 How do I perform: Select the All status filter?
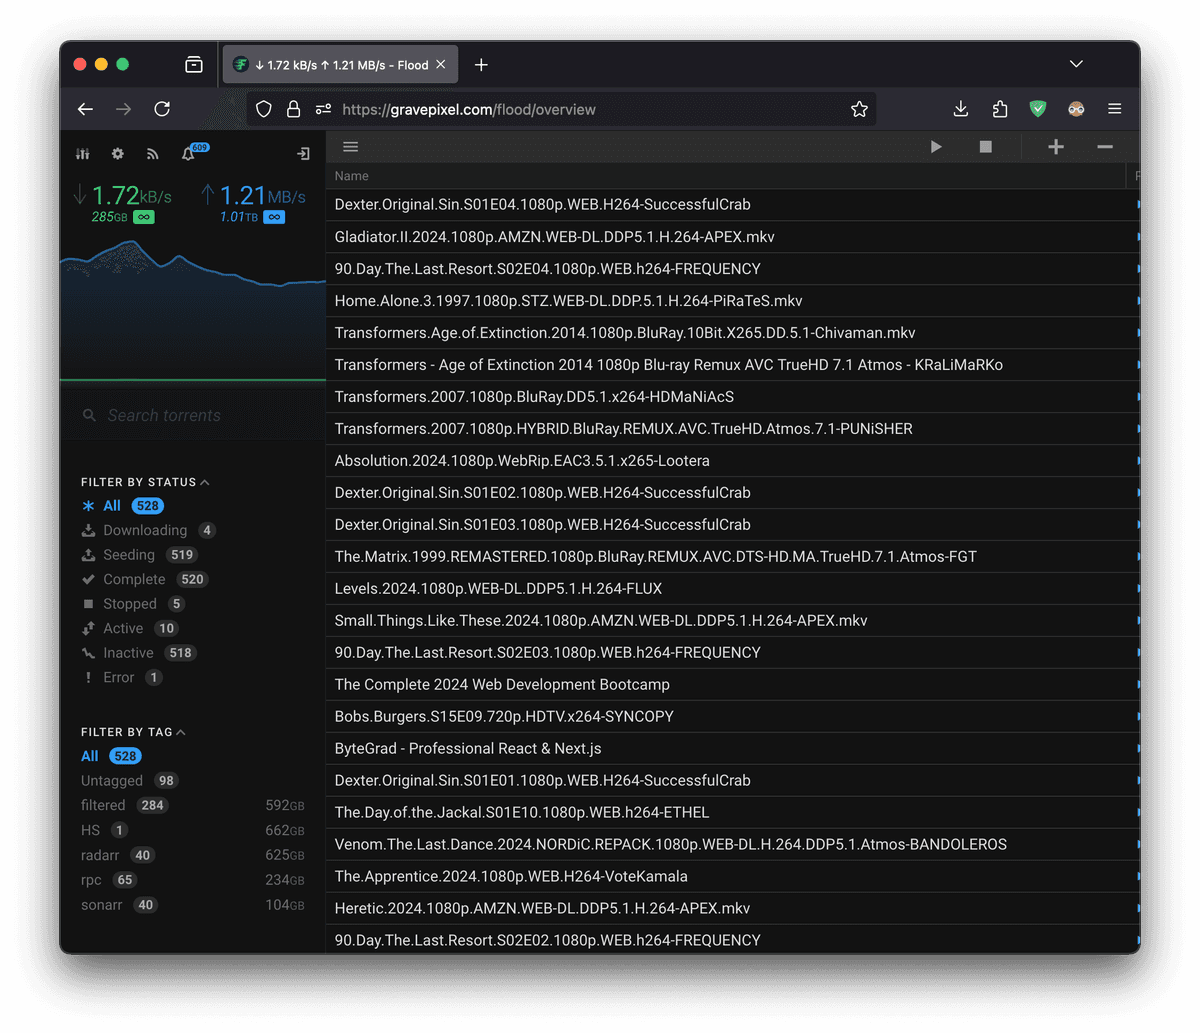point(123,506)
